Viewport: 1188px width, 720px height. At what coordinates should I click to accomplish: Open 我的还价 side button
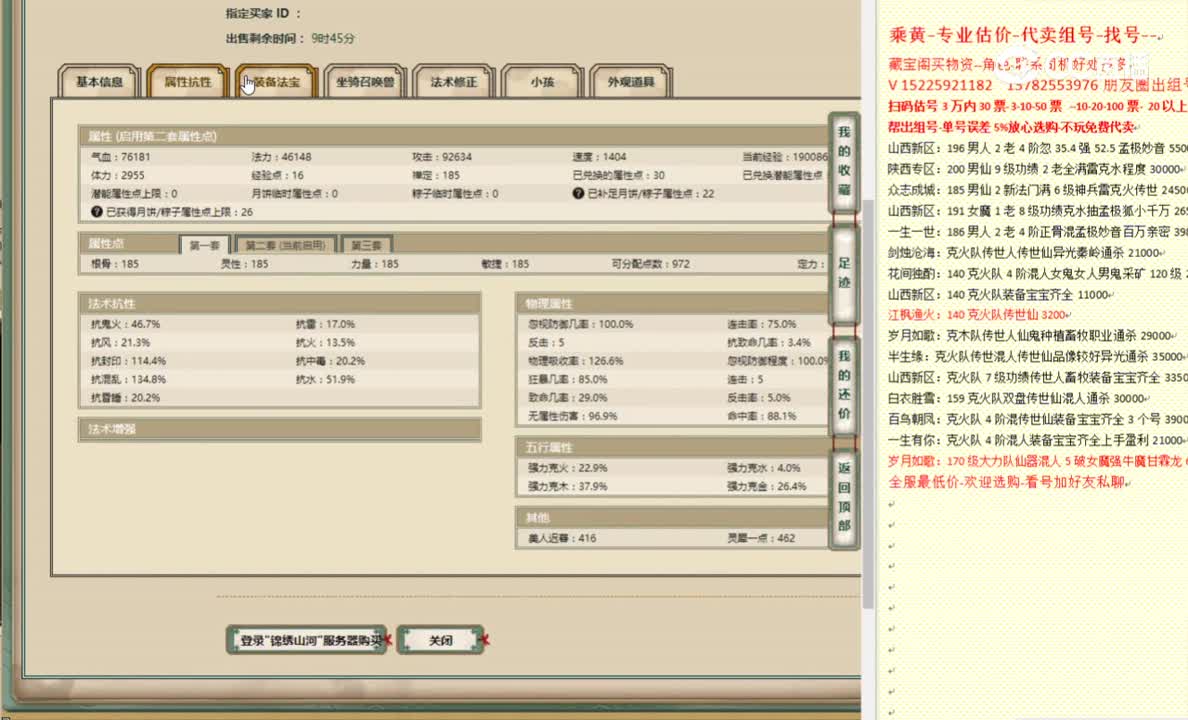844,385
